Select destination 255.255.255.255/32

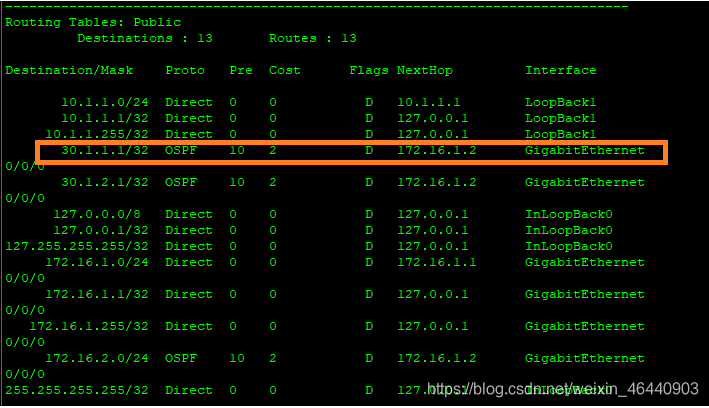click(77, 390)
